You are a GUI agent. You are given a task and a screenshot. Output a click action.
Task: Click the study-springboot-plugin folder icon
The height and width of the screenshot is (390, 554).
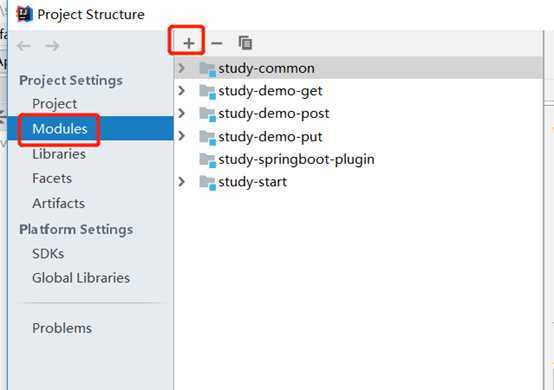(x=207, y=160)
